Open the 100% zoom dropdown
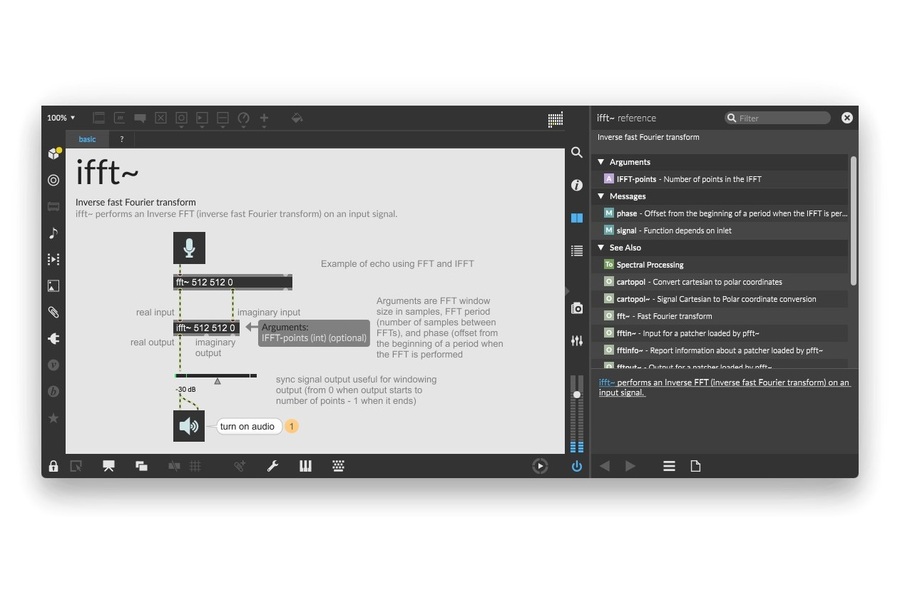900x608 pixels. pos(61,118)
